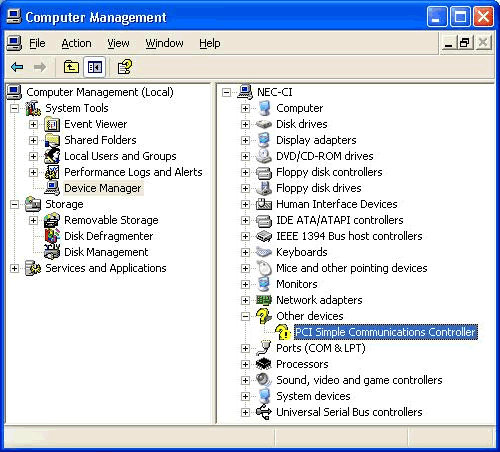The image size is (500, 452).
Task: Toggle the Show/Hide Console Tree button
Action: click(95, 67)
